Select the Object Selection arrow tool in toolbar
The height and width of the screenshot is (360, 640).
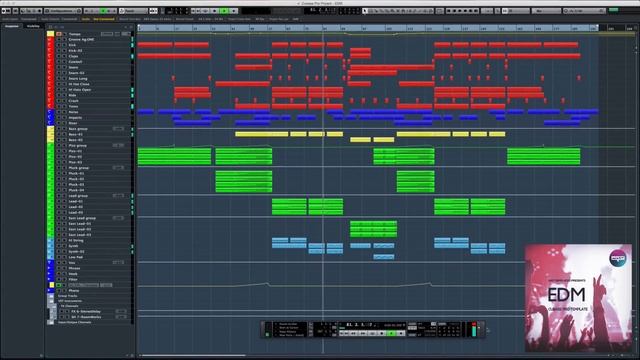click(365, 11)
